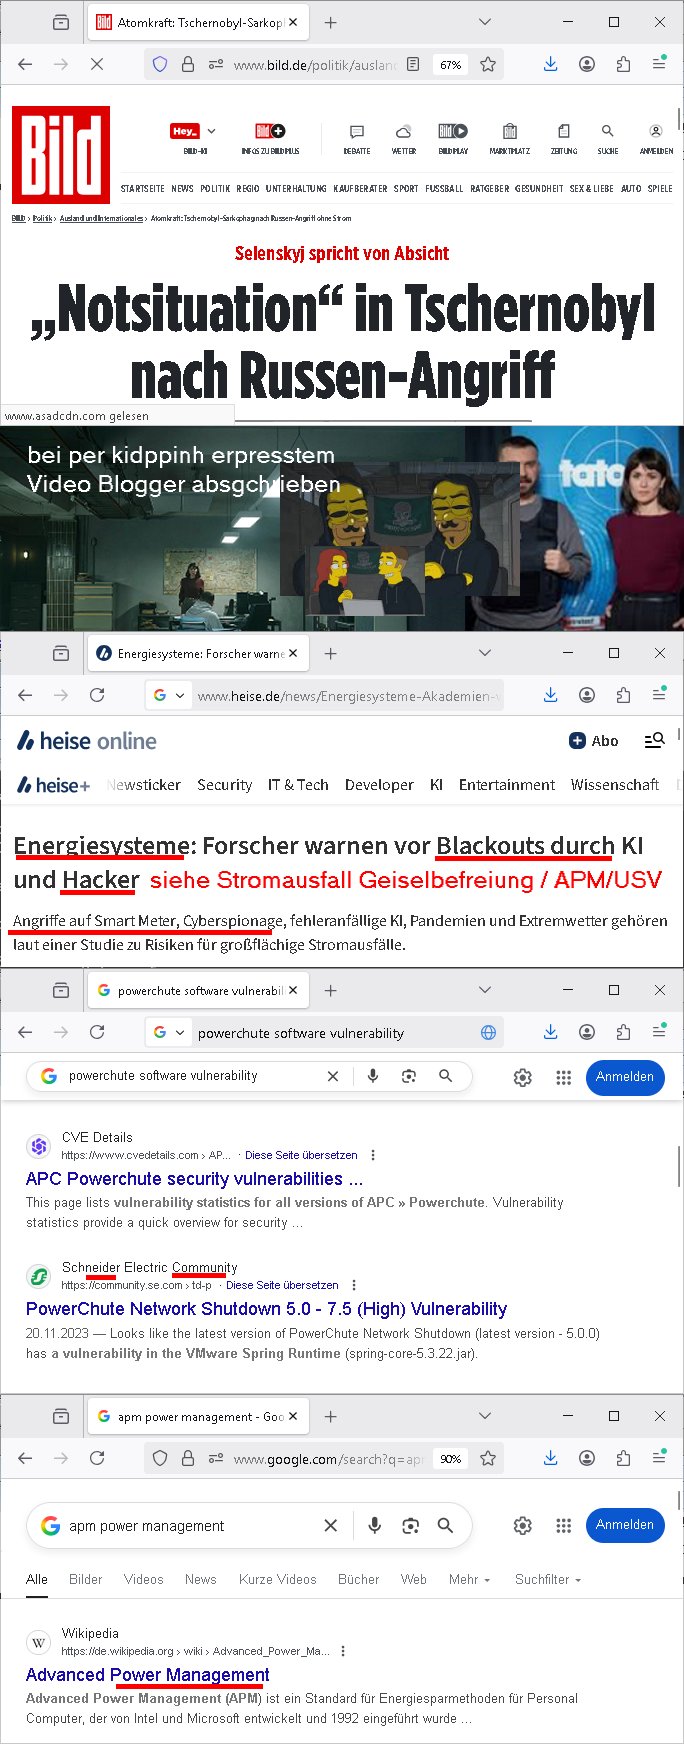Open APC Powerchute security vulnerabilities result
Viewport: 684px width, 1744px height.
(194, 1179)
